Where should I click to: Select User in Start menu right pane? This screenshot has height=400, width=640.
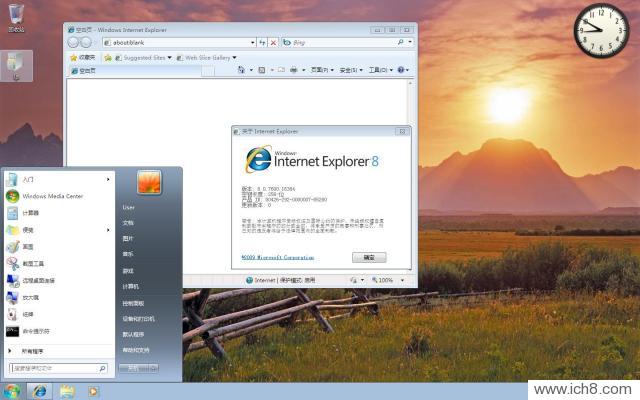click(128, 207)
